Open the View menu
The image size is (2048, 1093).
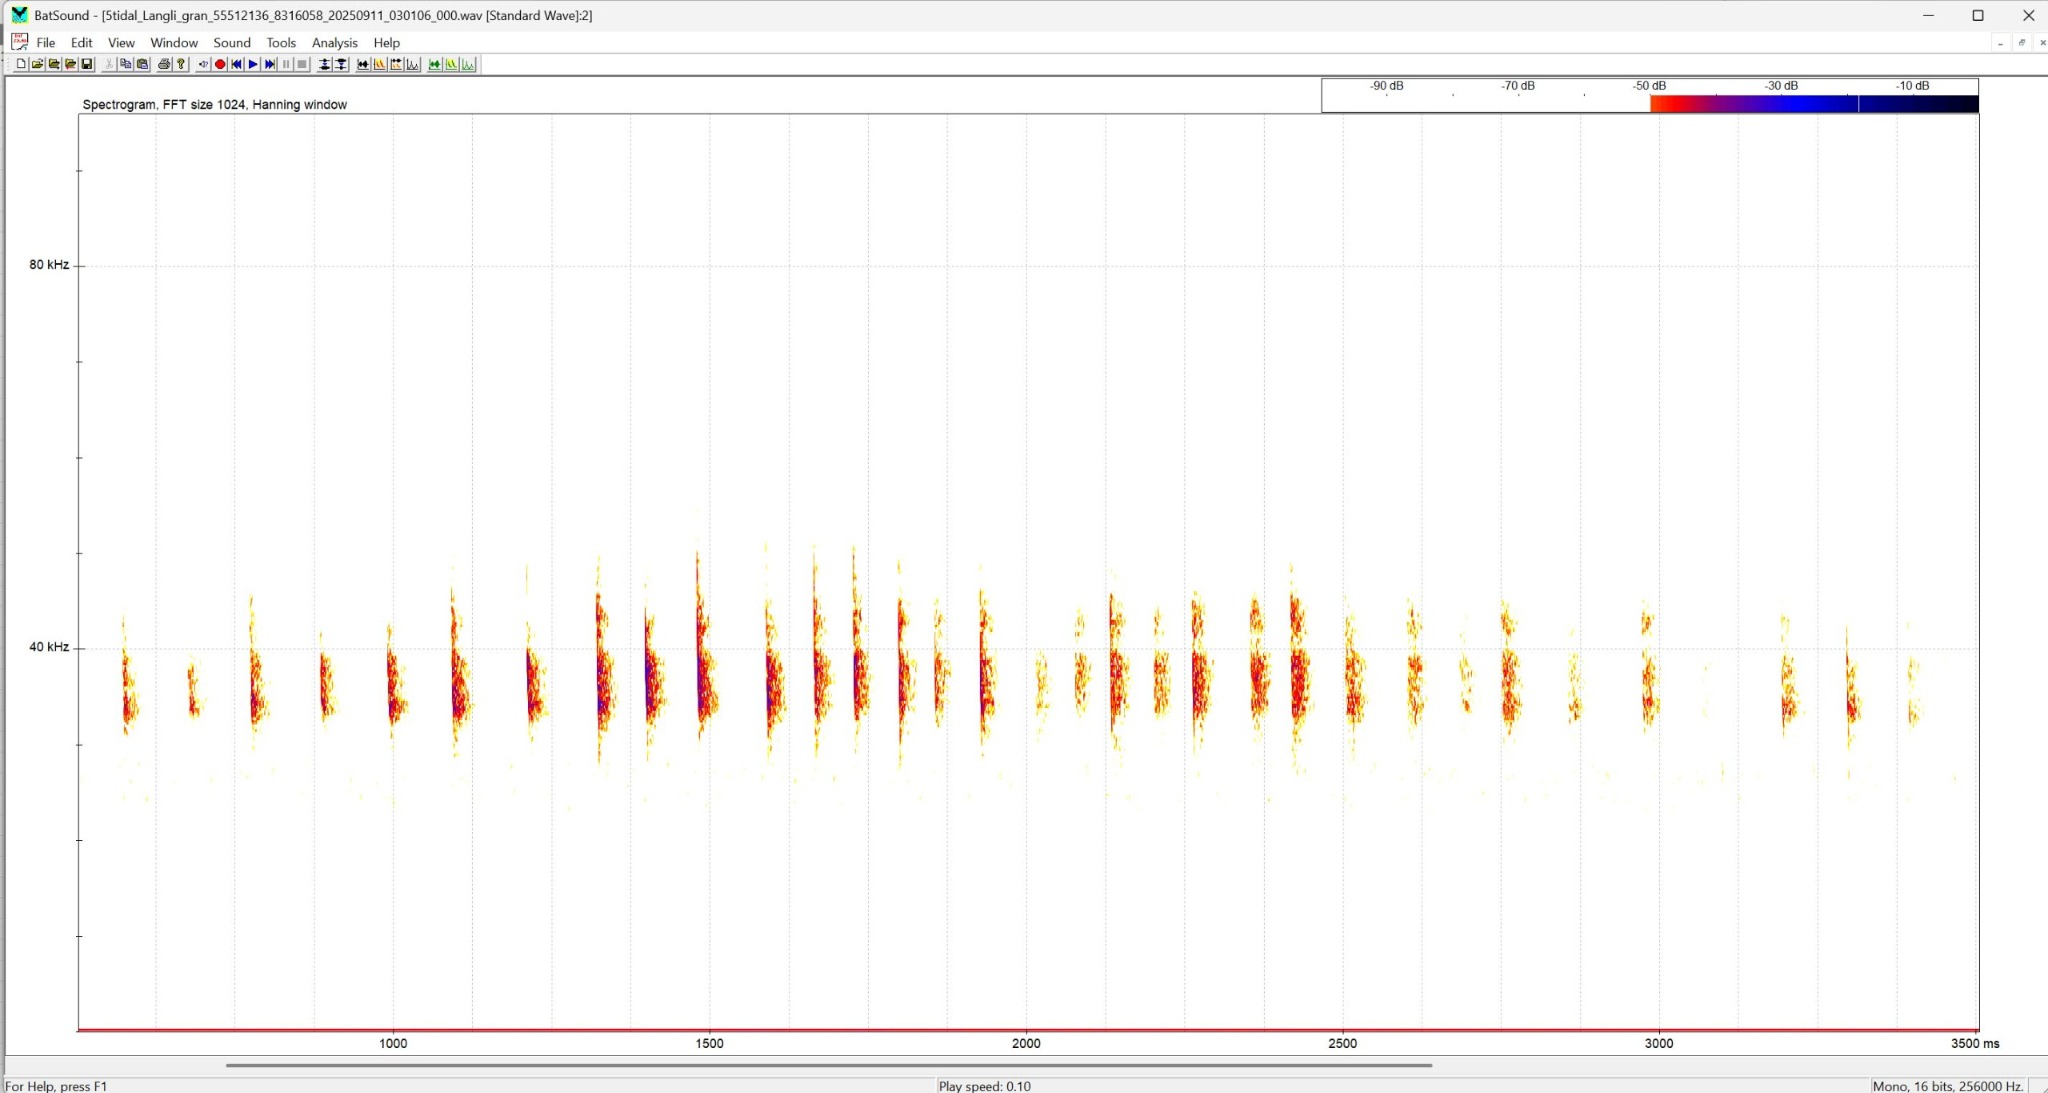click(121, 43)
